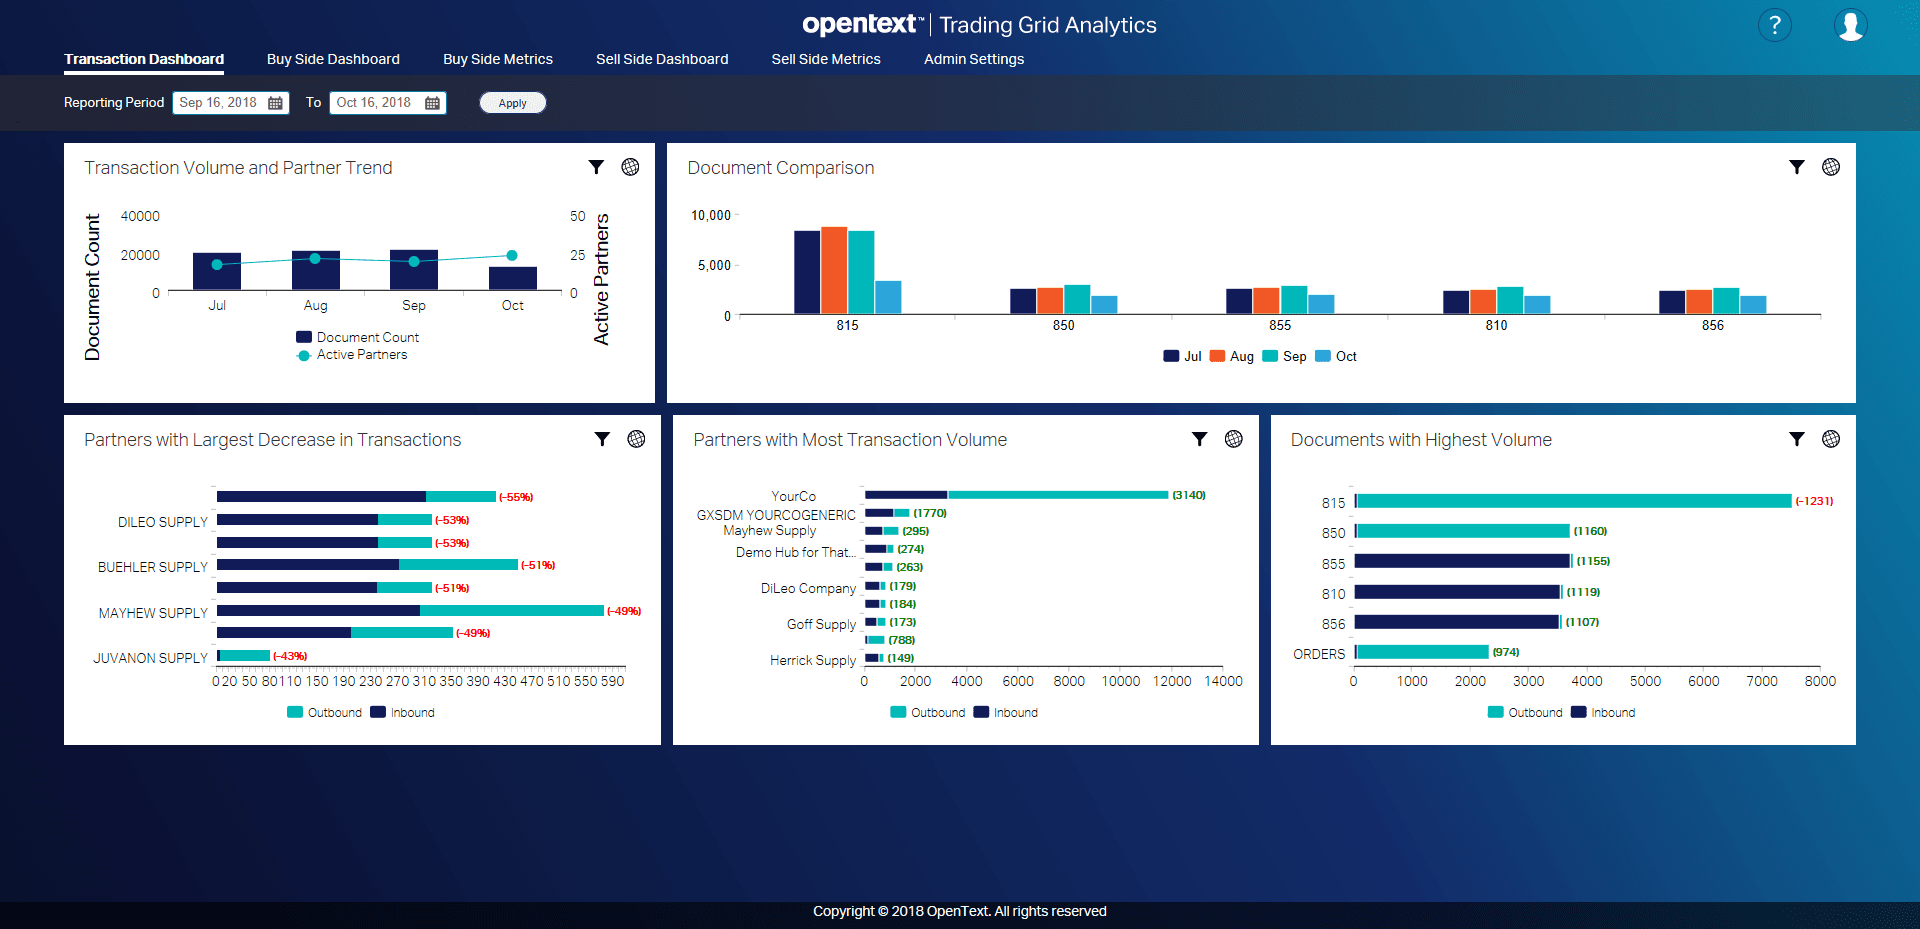Screen dimensions: 1920x929
Task: Click the OpenText logo
Action: click(x=862, y=25)
